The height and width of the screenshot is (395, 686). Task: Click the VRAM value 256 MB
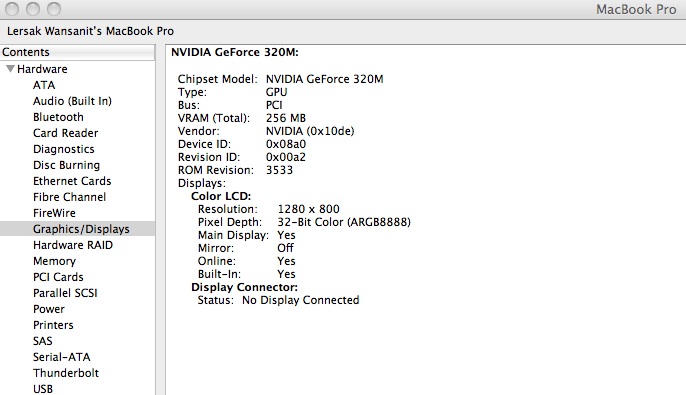[286, 118]
